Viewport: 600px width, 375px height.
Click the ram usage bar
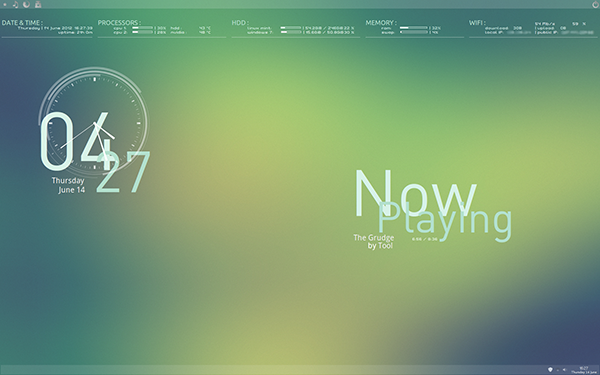point(414,28)
